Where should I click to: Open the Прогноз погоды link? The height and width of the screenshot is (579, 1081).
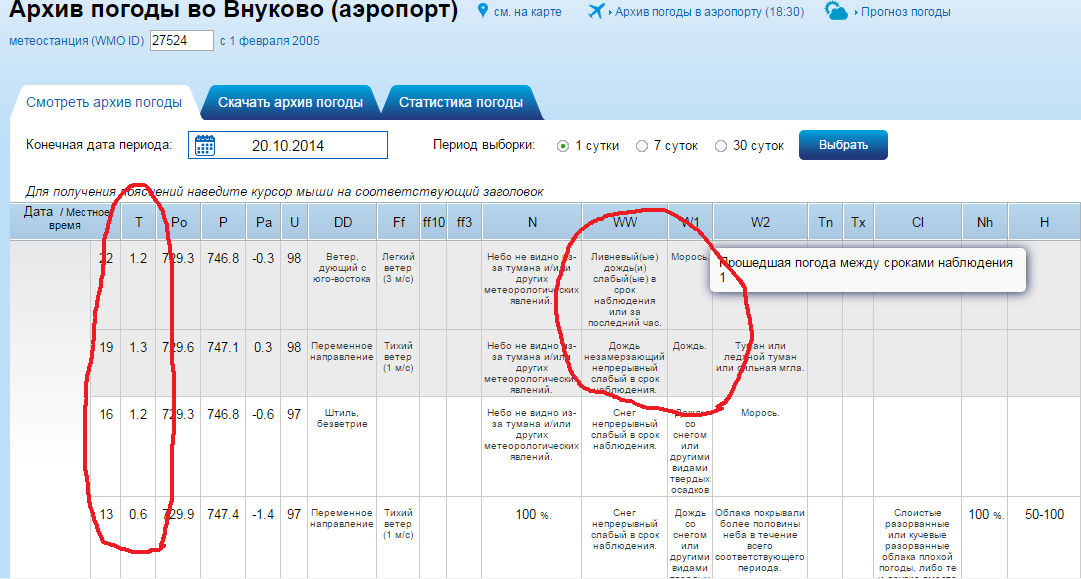coord(905,12)
